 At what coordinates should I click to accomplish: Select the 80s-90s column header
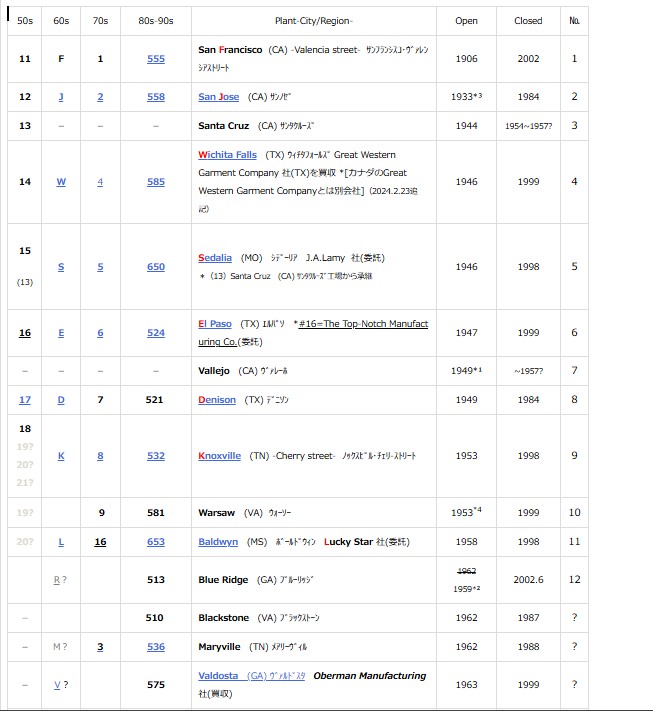(x=156, y=21)
